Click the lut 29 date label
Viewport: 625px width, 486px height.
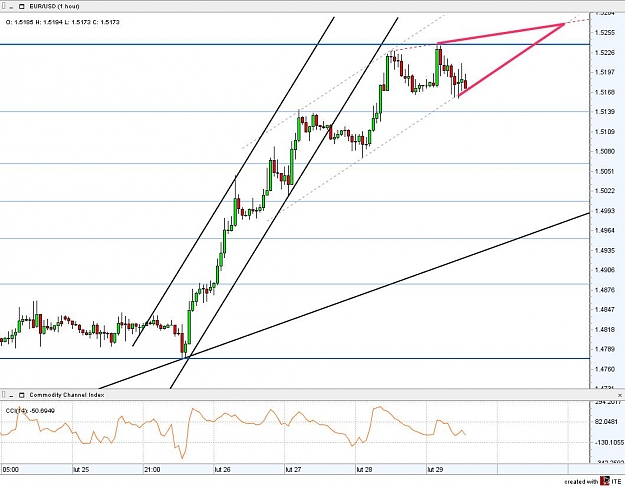(x=435, y=470)
